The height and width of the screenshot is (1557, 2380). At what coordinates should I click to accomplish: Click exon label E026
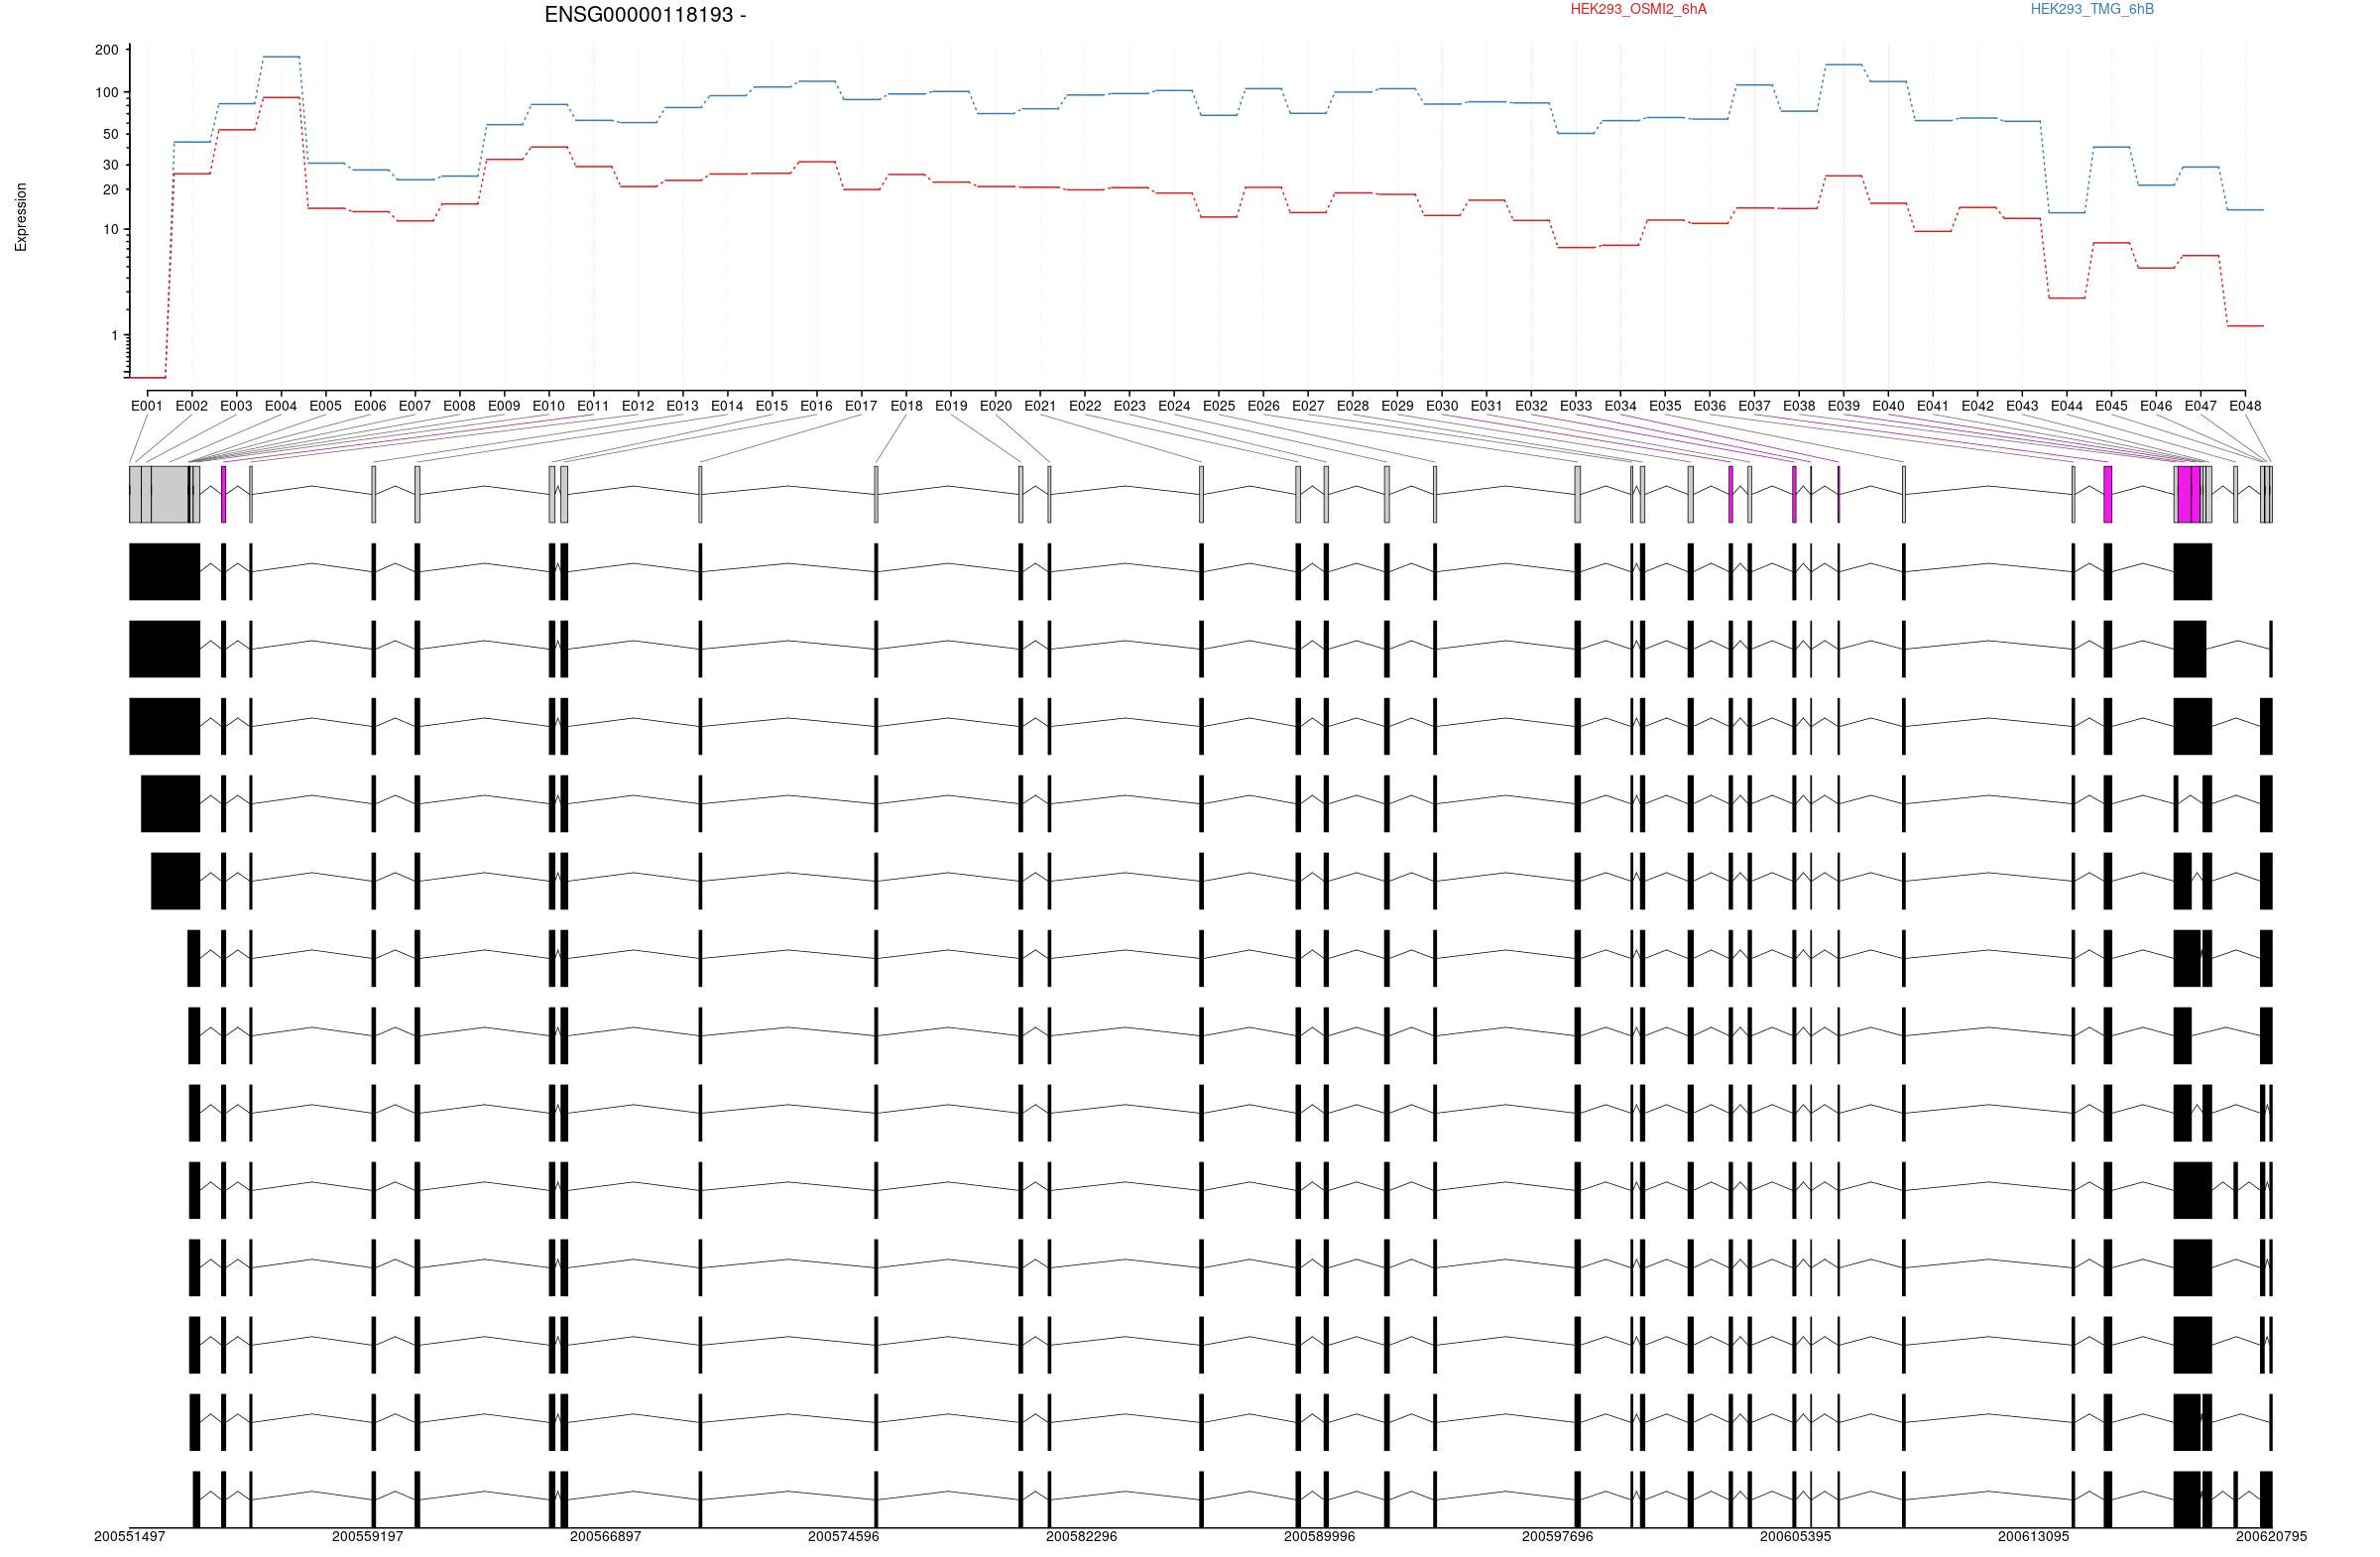1263,406
